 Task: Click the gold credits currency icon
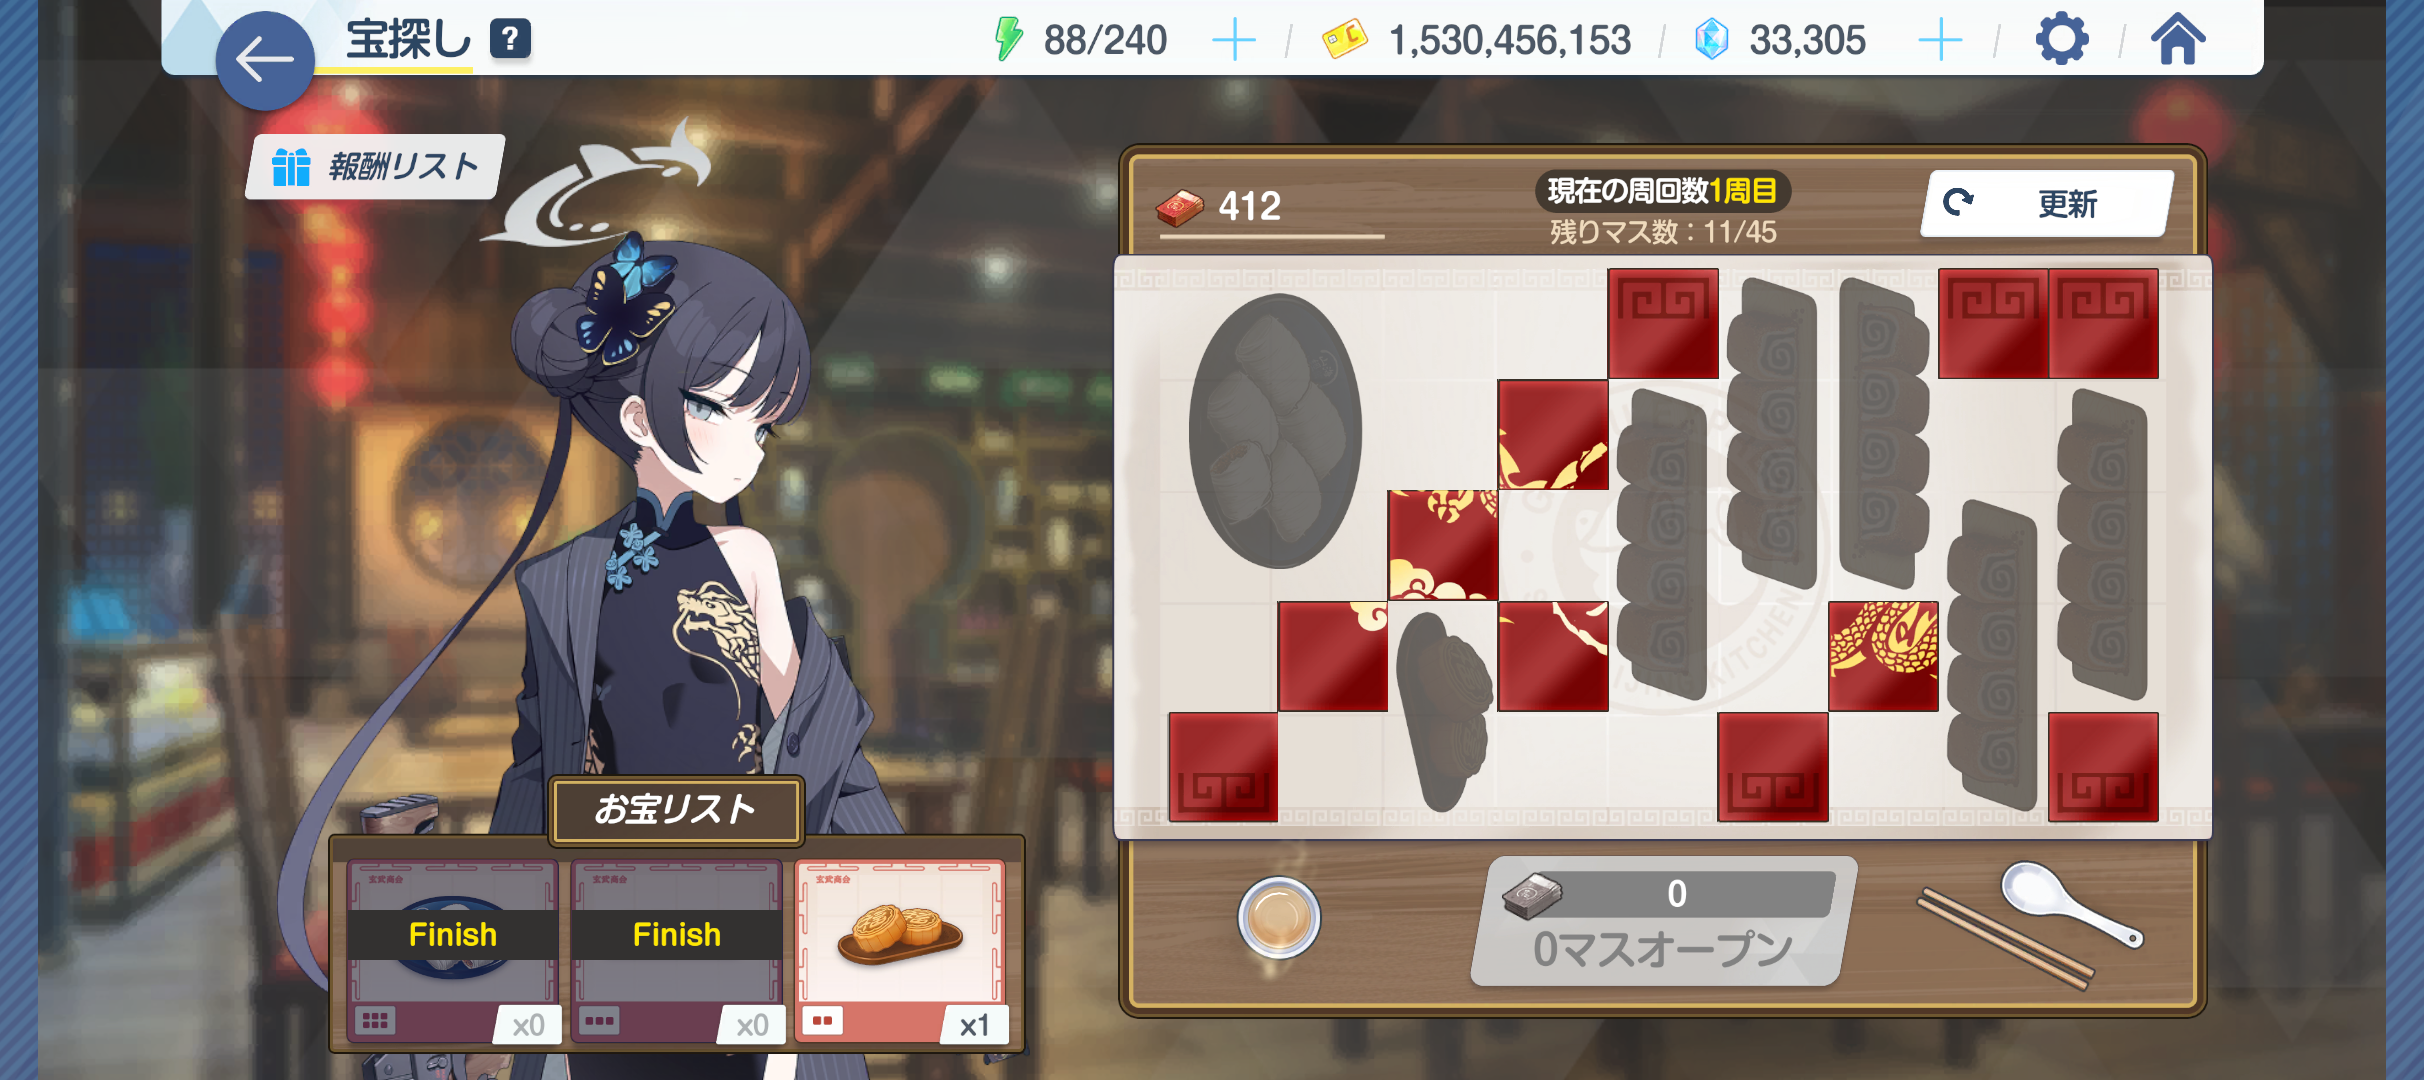pos(1344,40)
